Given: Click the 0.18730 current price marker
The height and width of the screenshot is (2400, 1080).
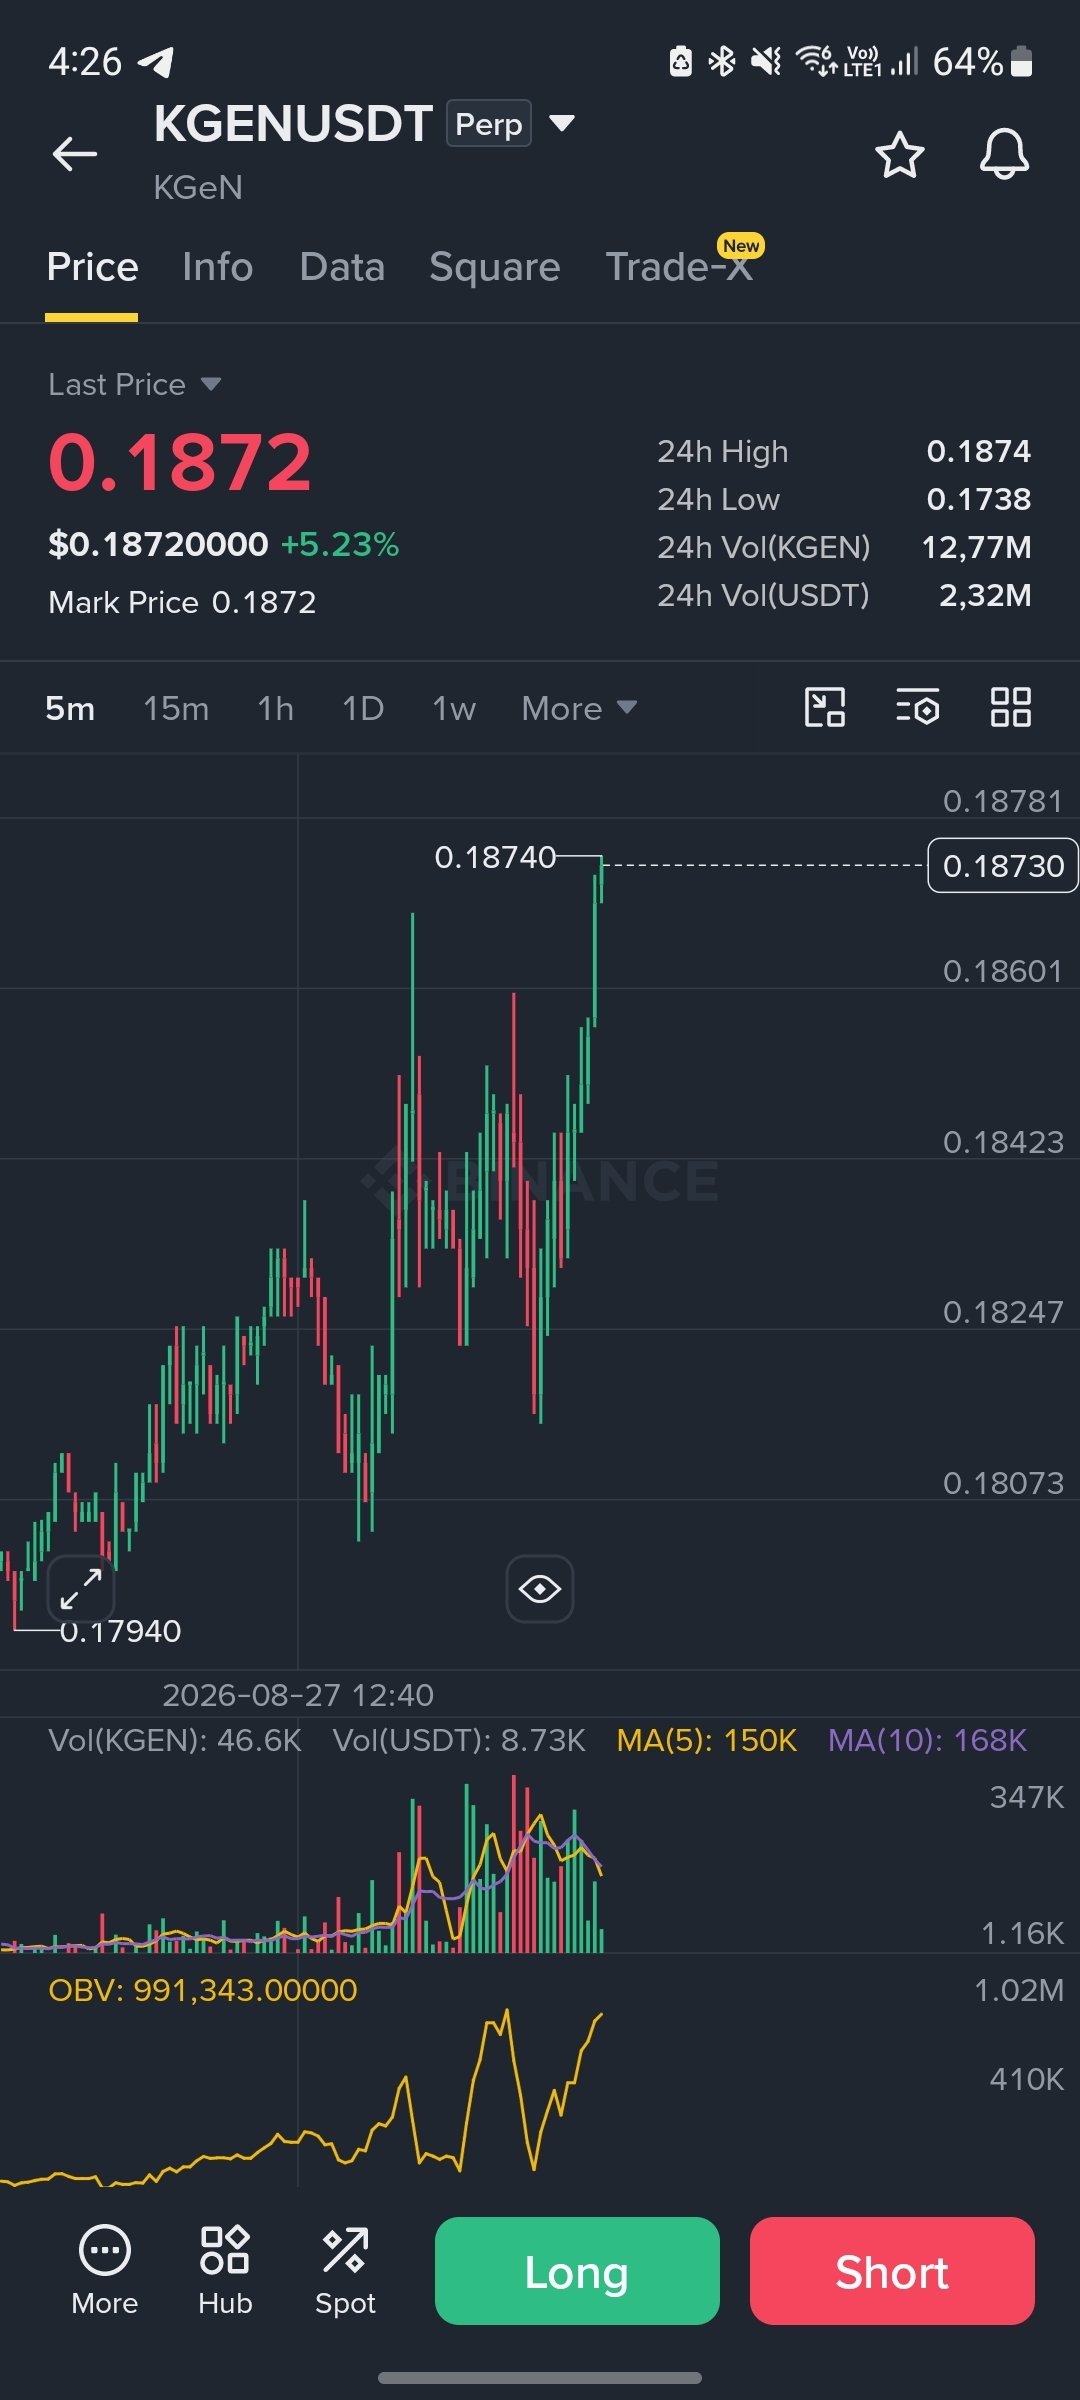Looking at the screenshot, I should point(1003,865).
